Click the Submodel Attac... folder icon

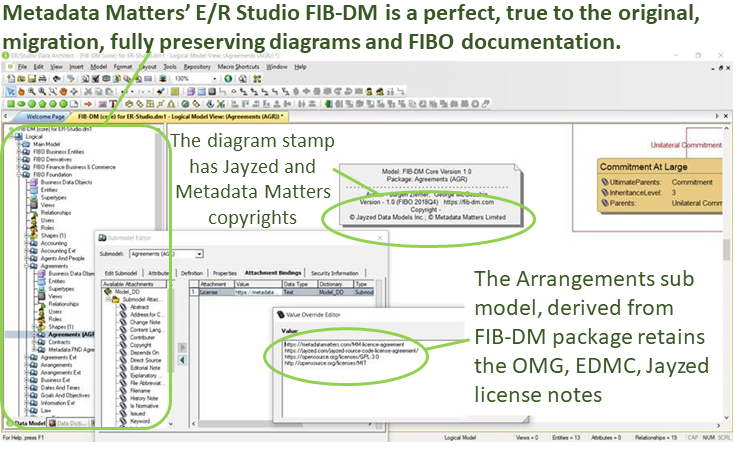(116, 299)
